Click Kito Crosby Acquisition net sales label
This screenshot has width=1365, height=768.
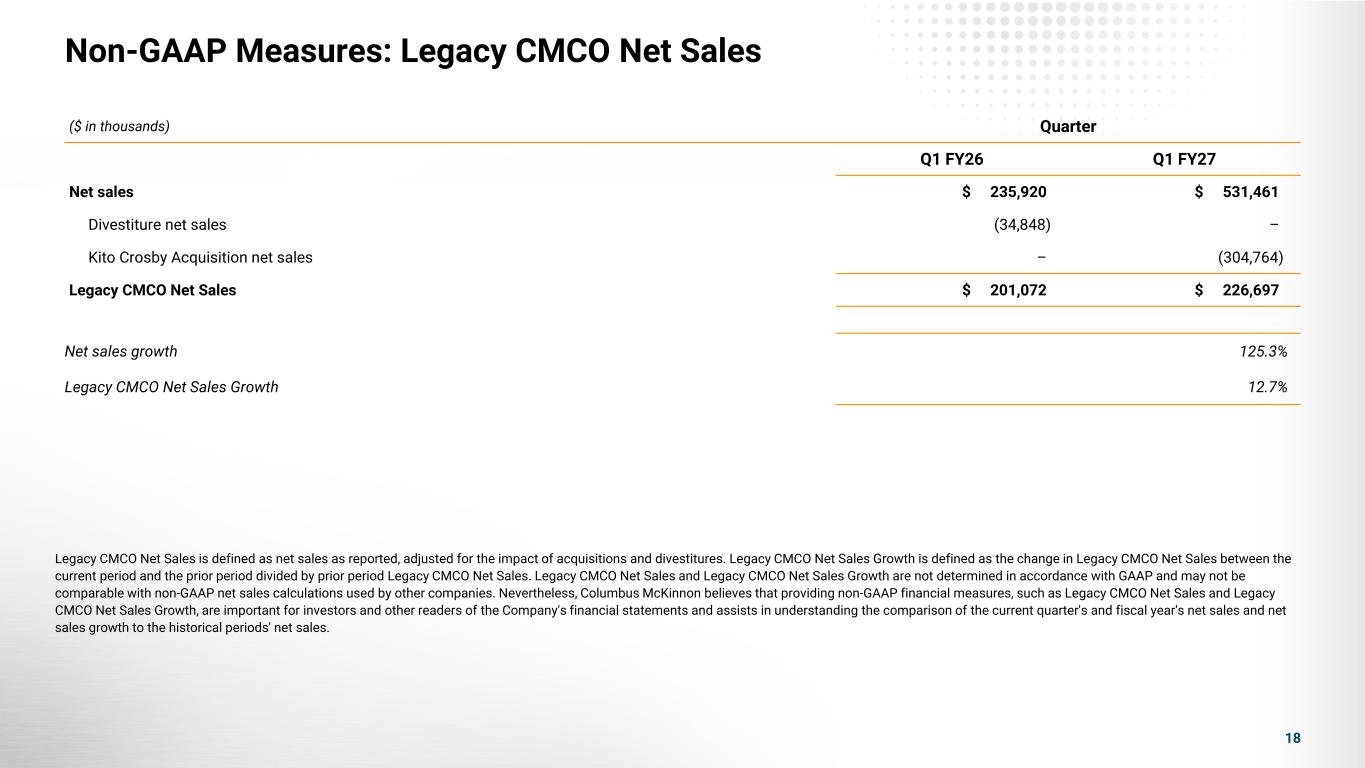pos(200,257)
